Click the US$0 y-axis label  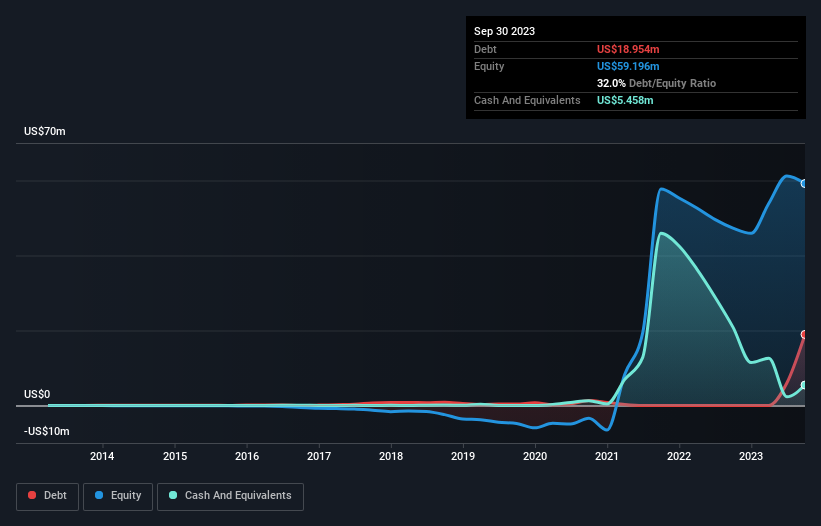(37, 394)
